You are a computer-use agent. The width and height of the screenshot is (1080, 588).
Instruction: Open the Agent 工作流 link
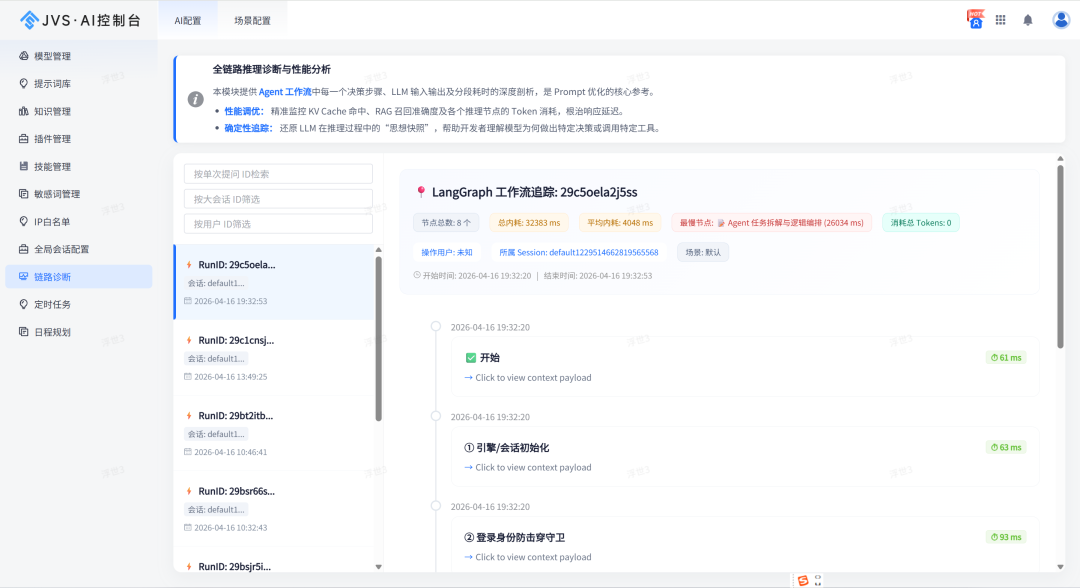[285, 92]
